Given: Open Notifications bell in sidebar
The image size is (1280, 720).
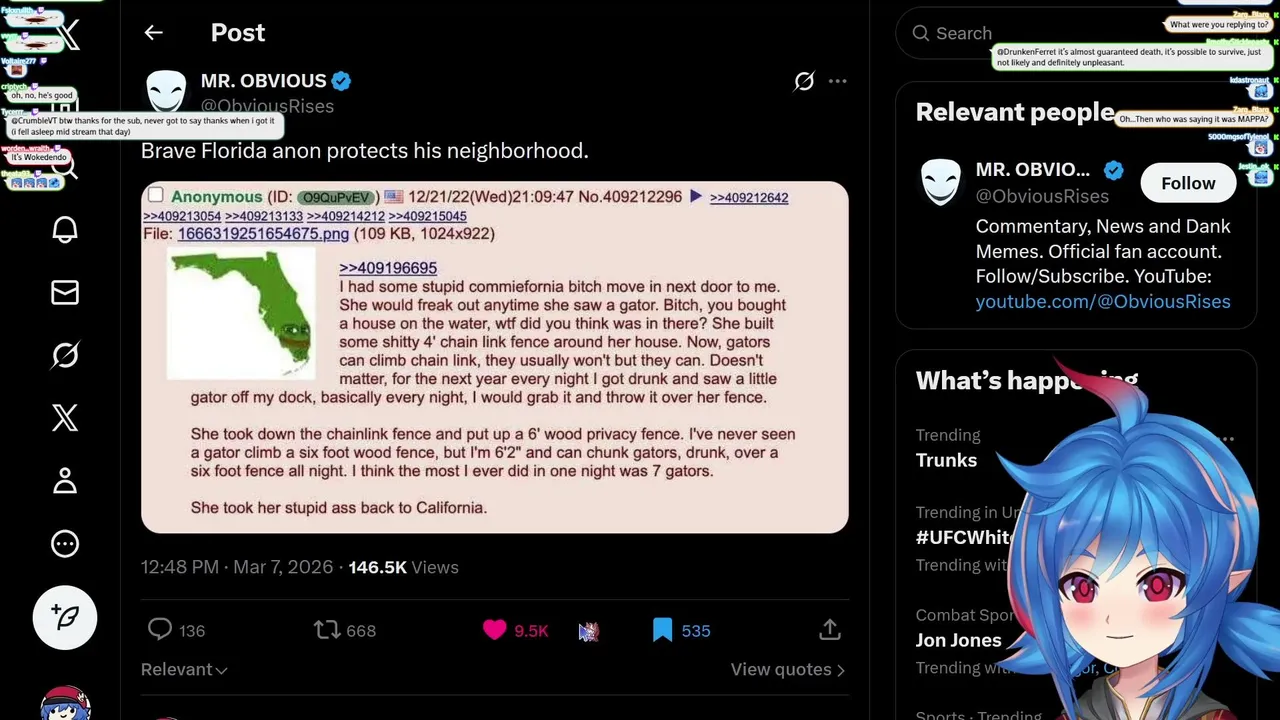Looking at the screenshot, I should click(65, 230).
